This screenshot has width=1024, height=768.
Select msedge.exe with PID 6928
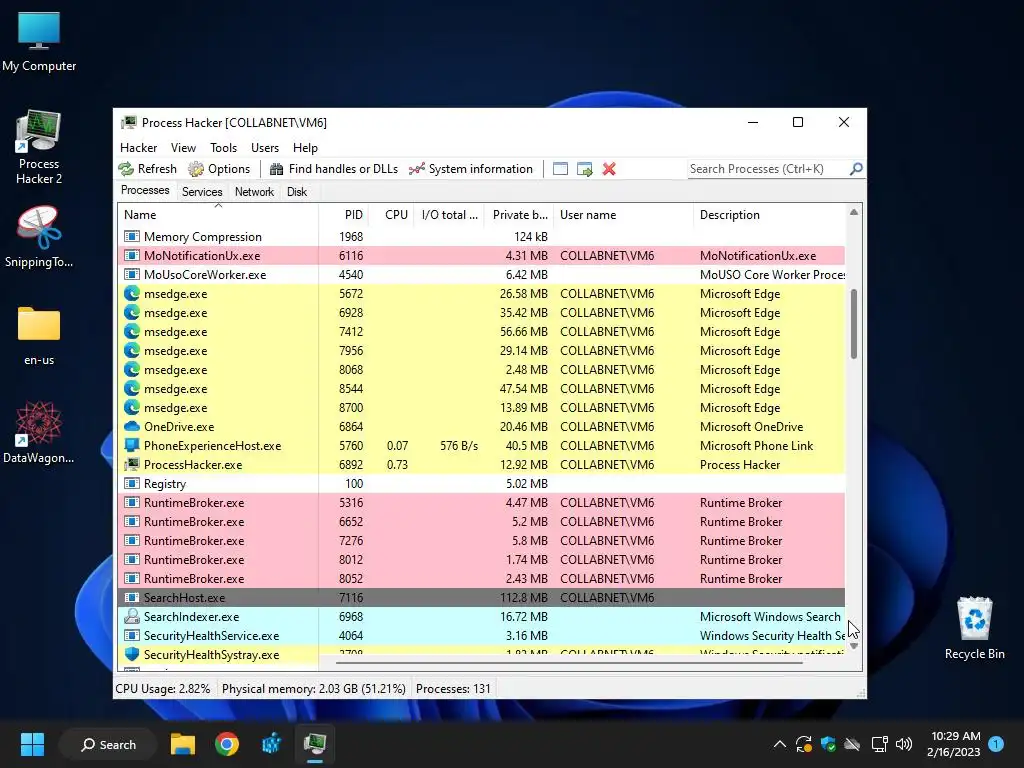tap(481, 313)
